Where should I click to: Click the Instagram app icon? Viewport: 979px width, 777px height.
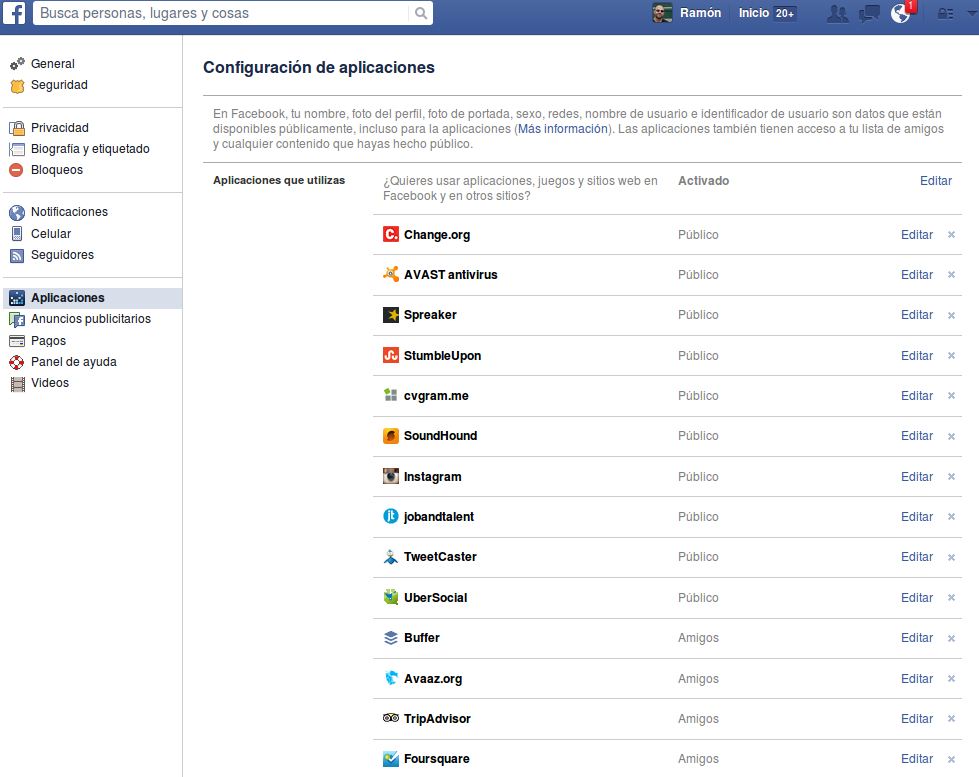tap(391, 477)
